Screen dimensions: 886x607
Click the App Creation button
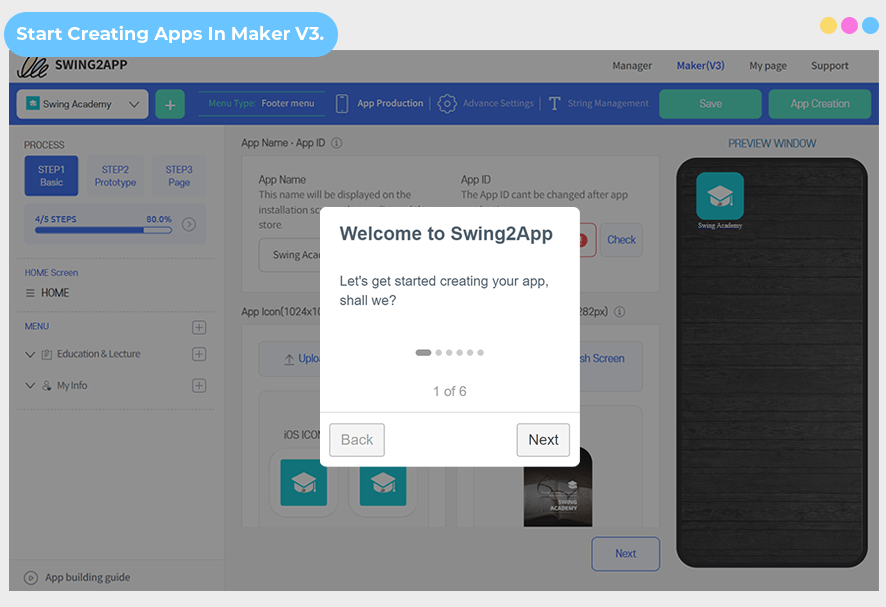[820, 104]
